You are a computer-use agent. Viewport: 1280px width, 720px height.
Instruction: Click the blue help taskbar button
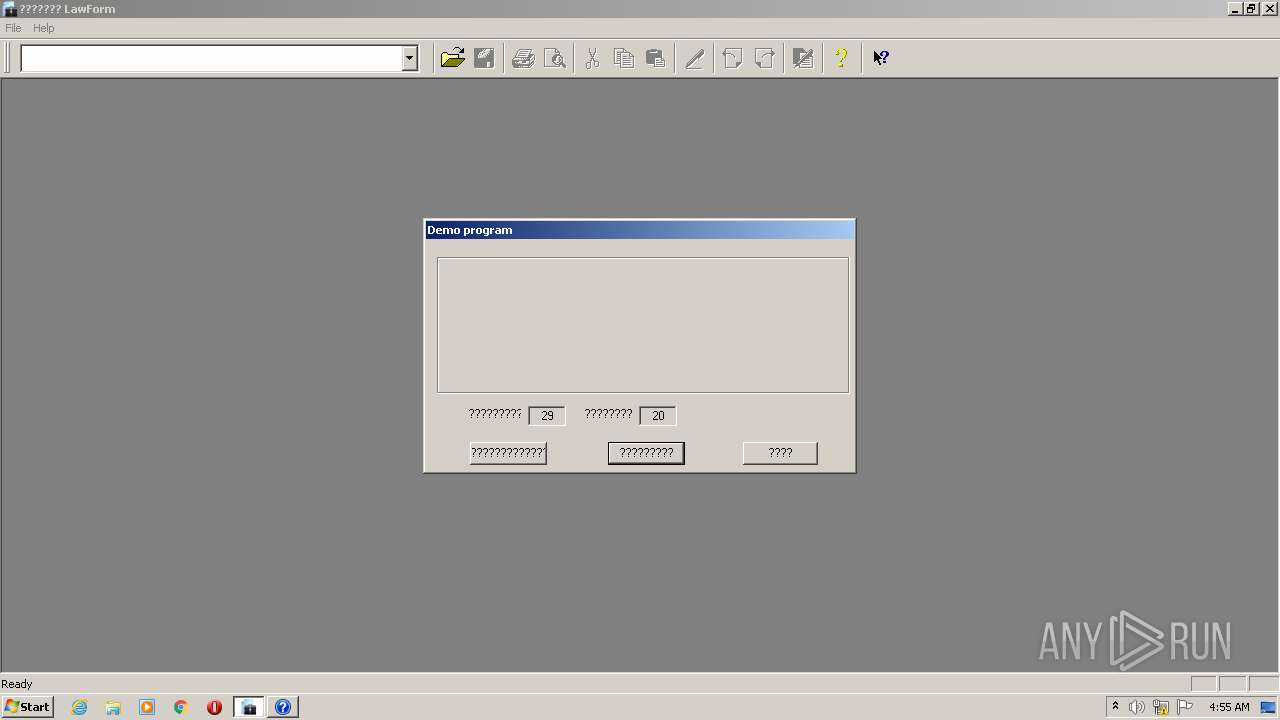pyautogui.click(x=283, y=707)
